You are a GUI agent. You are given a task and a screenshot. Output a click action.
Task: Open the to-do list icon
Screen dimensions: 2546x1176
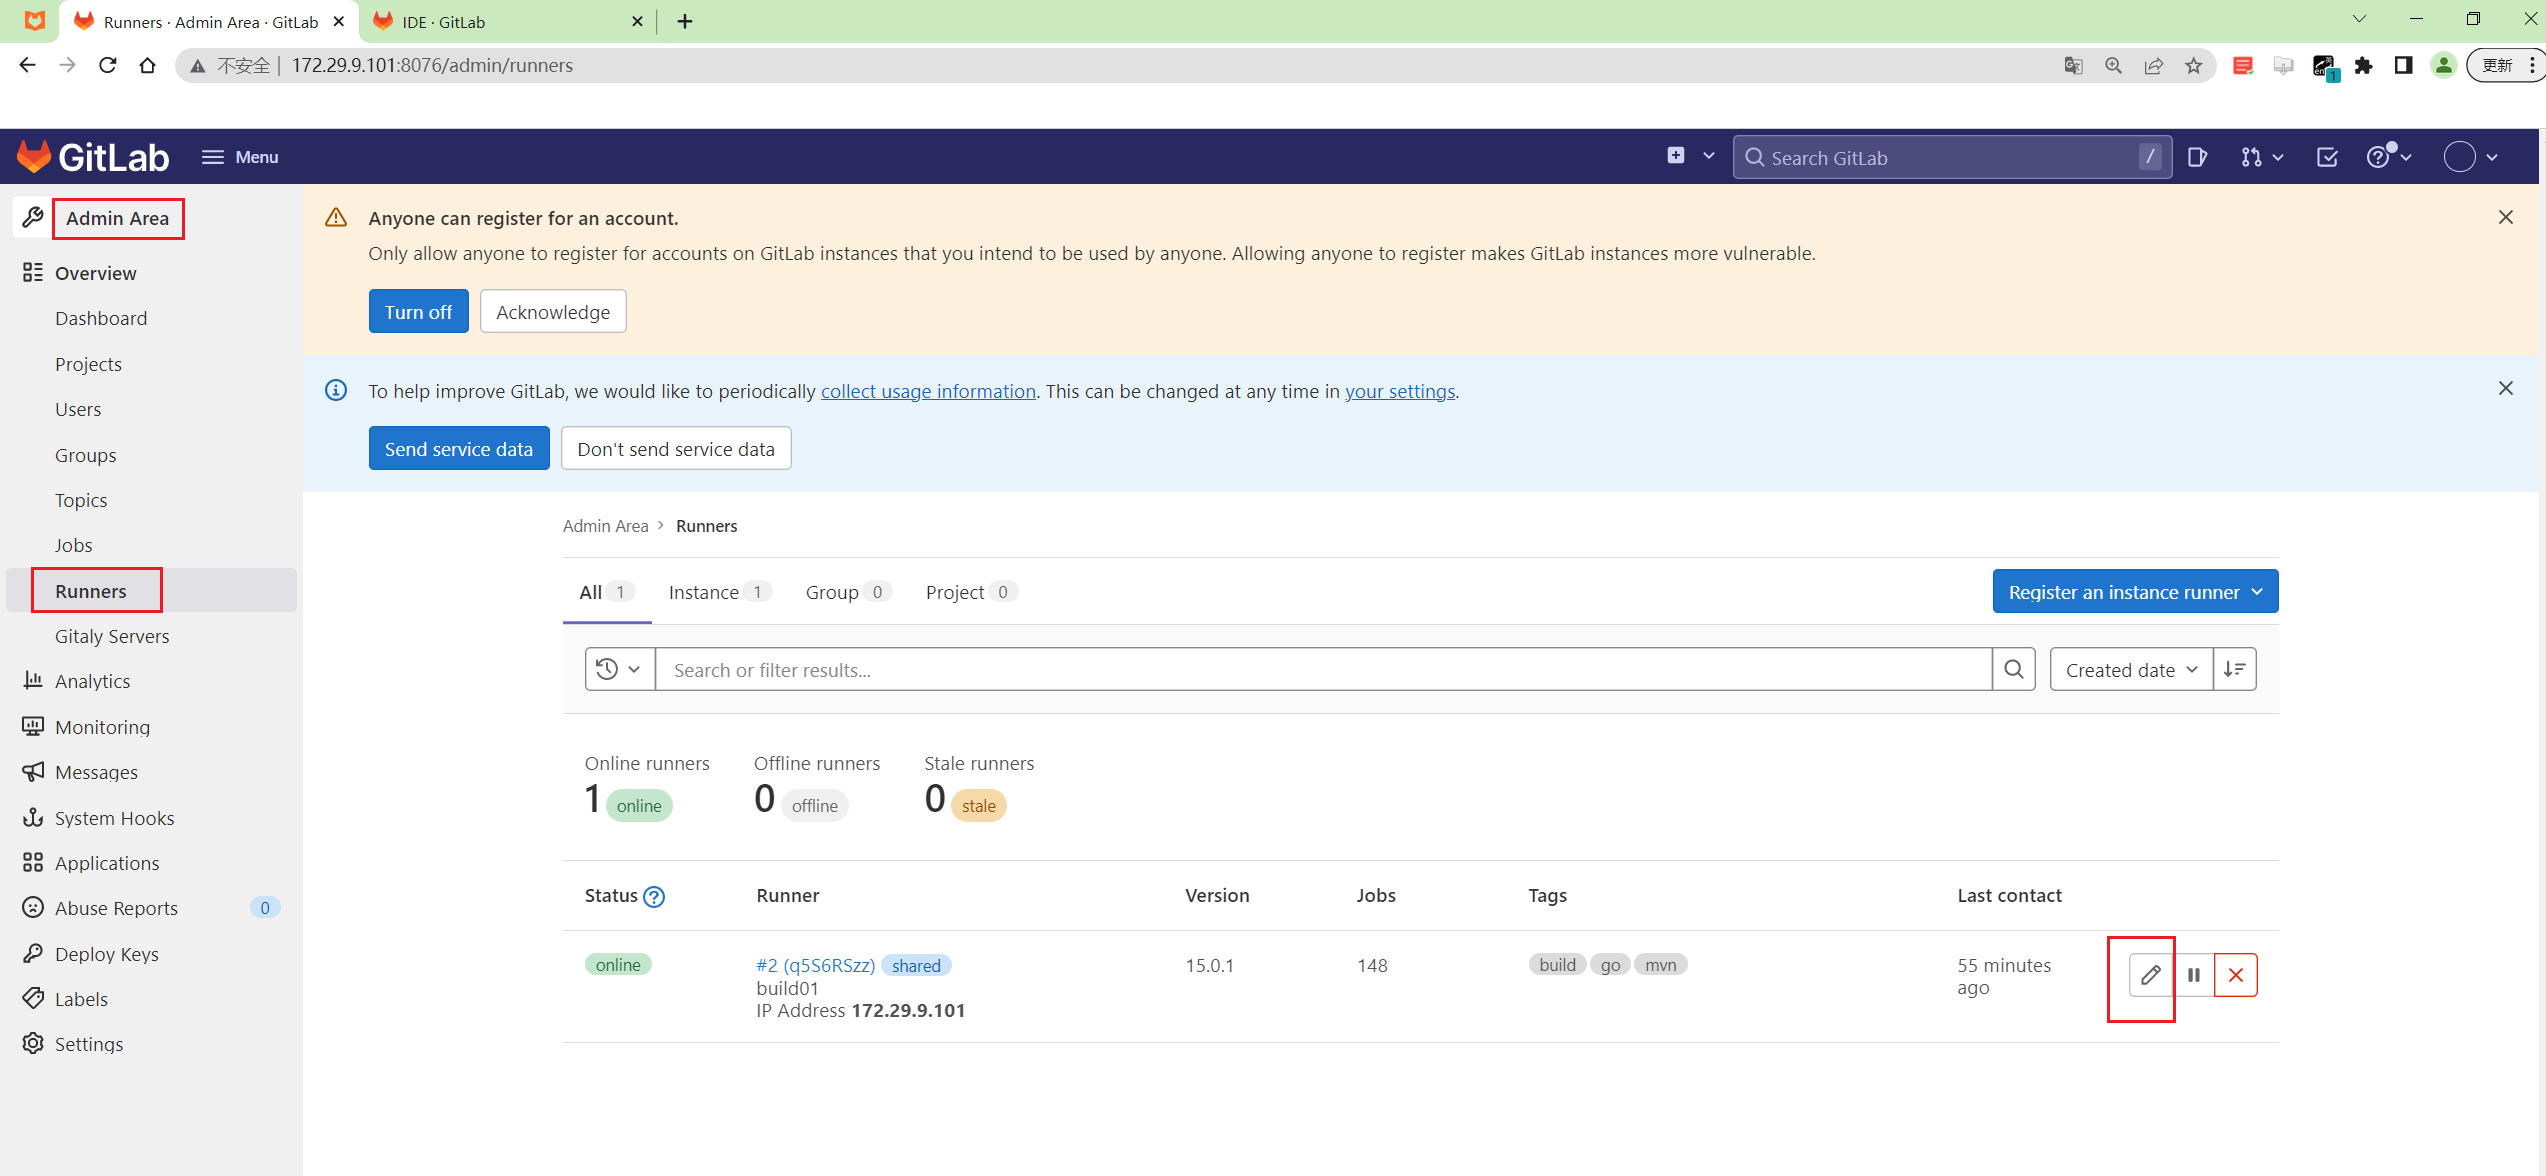point(2327,157)
